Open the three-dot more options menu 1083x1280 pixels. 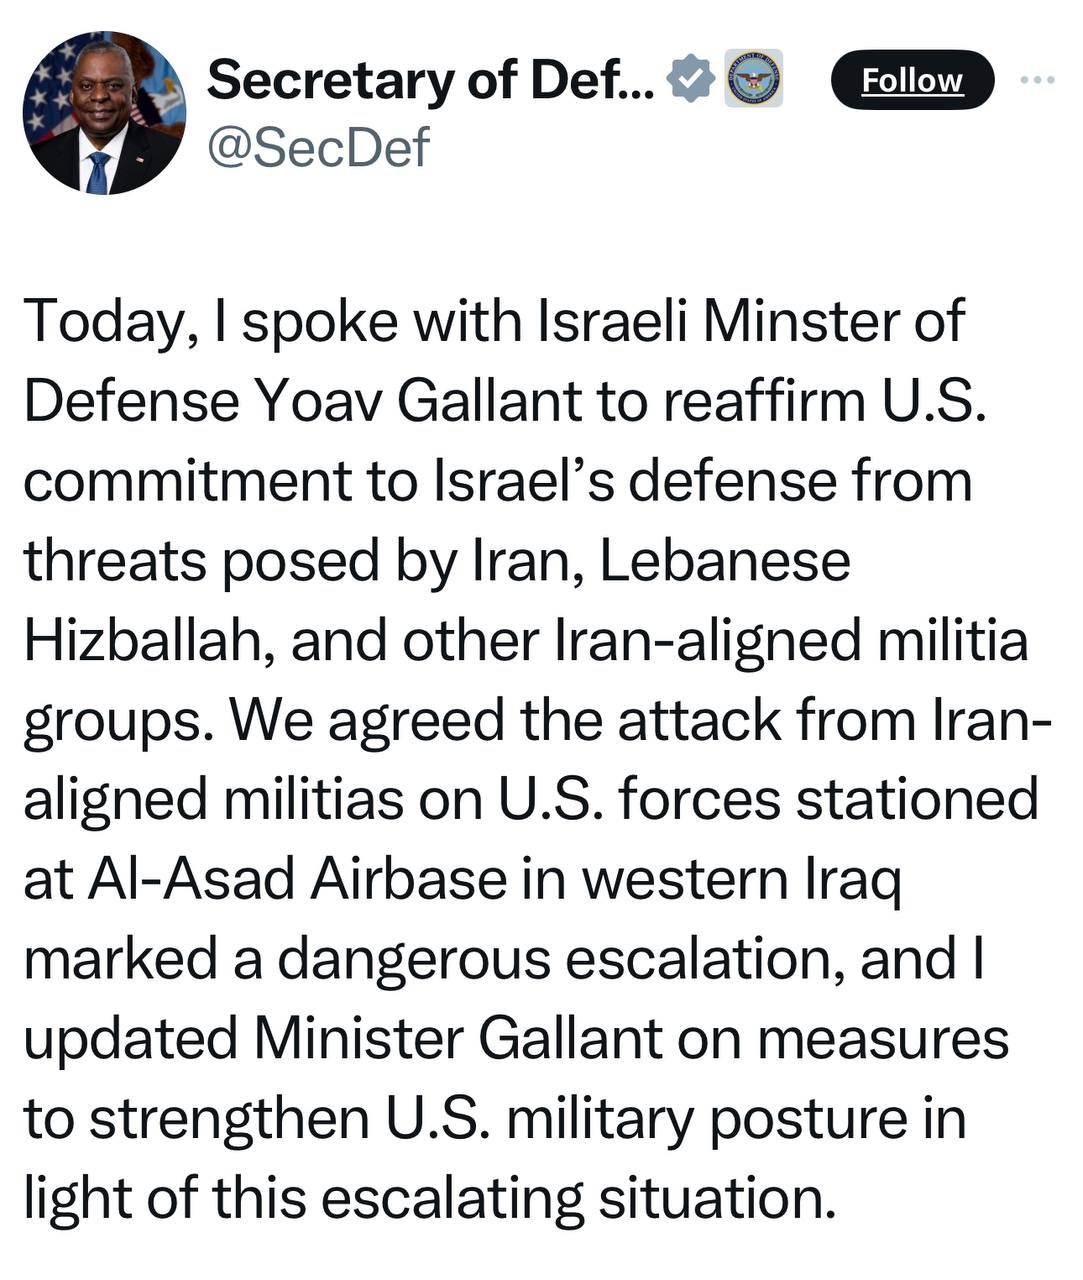(1037, 80)
